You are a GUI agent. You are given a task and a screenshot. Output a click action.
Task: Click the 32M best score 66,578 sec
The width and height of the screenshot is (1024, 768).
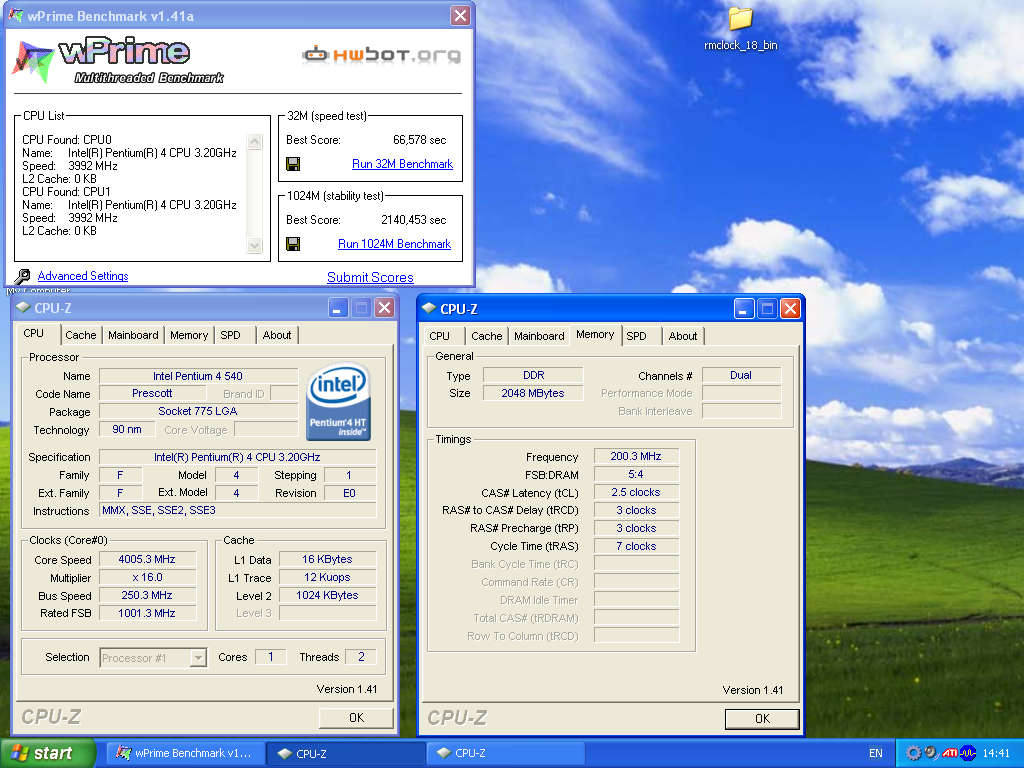point(419,140)
